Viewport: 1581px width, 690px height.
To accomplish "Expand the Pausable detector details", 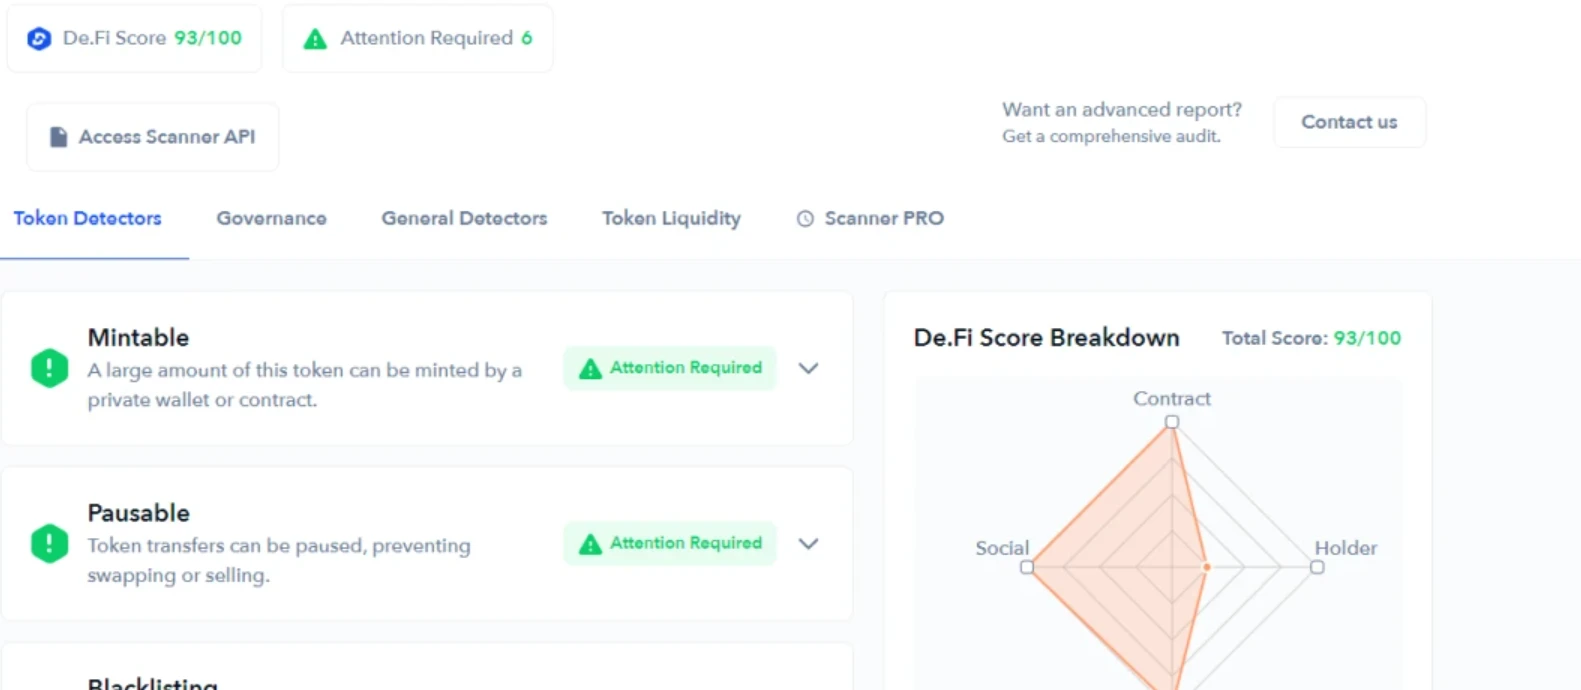I will (x=808, y=544).
